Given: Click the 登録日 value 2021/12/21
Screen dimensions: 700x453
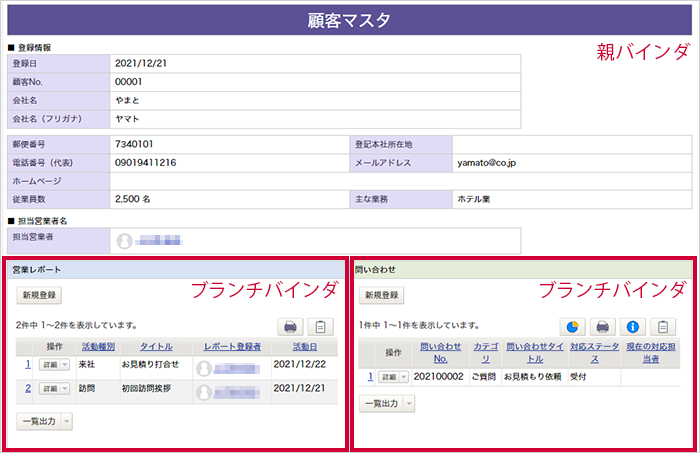Looking at the screenshot, I should click(x=141, y=63).
